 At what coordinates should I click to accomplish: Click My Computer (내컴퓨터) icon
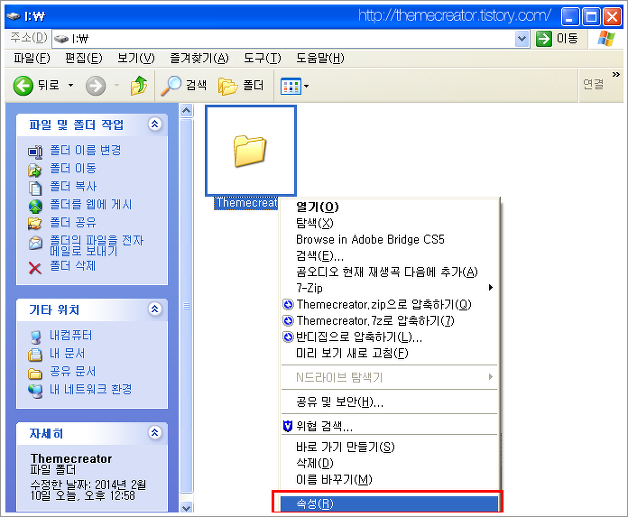[36, 337]
